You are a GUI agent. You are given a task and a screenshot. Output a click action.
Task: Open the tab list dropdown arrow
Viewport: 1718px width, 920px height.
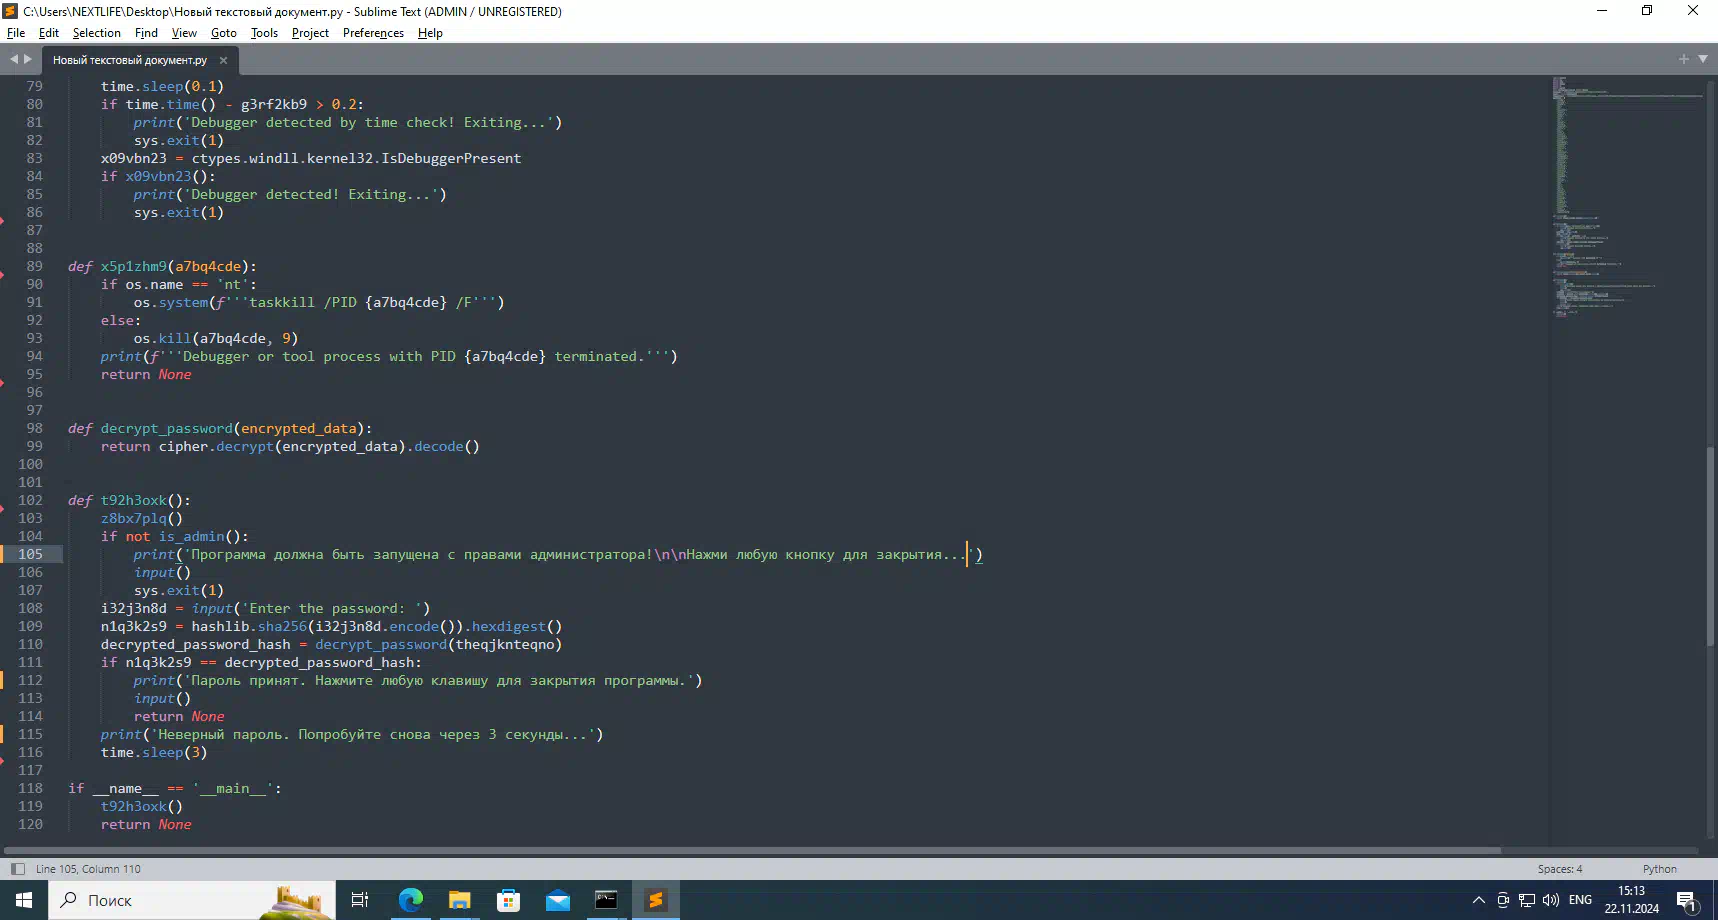click(1703, 59)
